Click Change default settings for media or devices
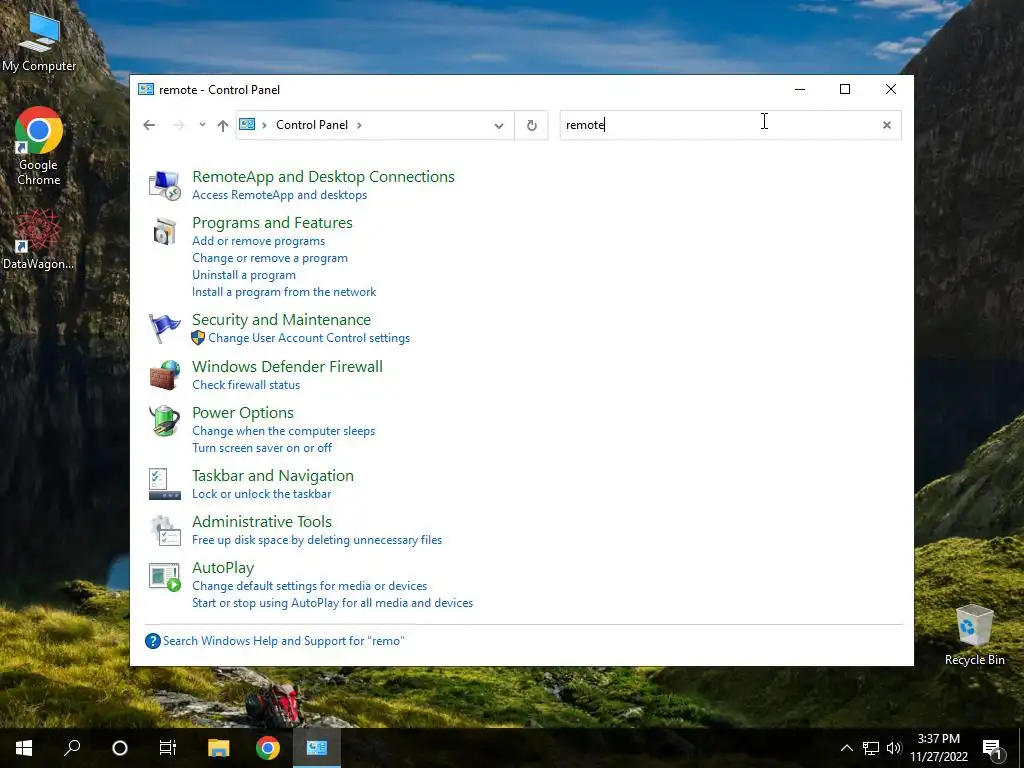This screenshot has width=1024, height=768. [310, 586]
